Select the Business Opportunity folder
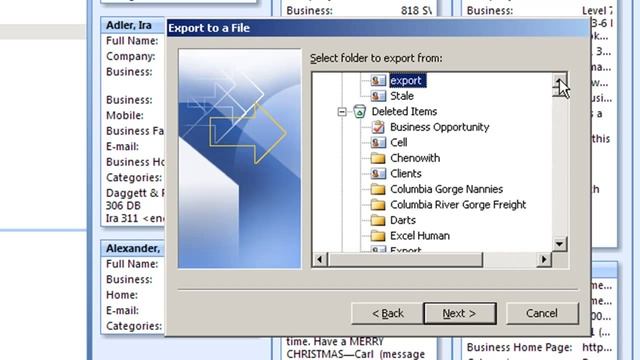Viewport: 640px width, 360px height. point(440,127)
